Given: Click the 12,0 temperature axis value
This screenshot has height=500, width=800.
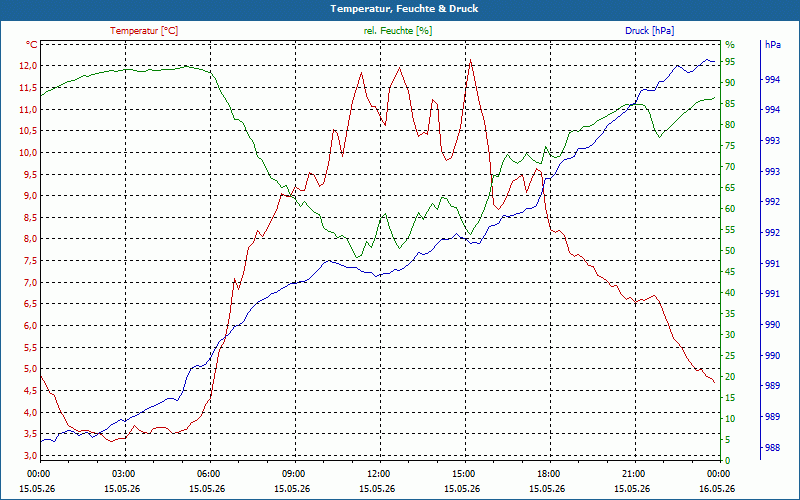Looking at the screenshot, I should 29,66.
